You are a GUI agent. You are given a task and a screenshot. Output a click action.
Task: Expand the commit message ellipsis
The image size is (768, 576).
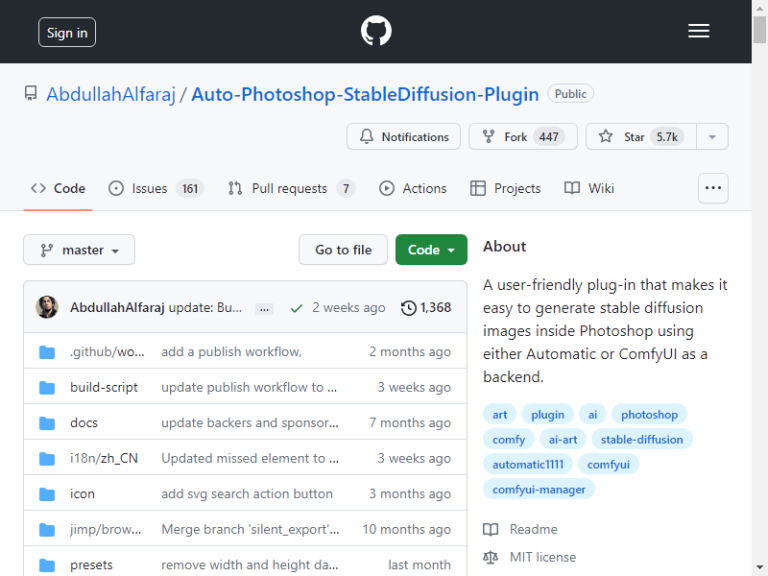pyautogui.click(x=264, y=309)
